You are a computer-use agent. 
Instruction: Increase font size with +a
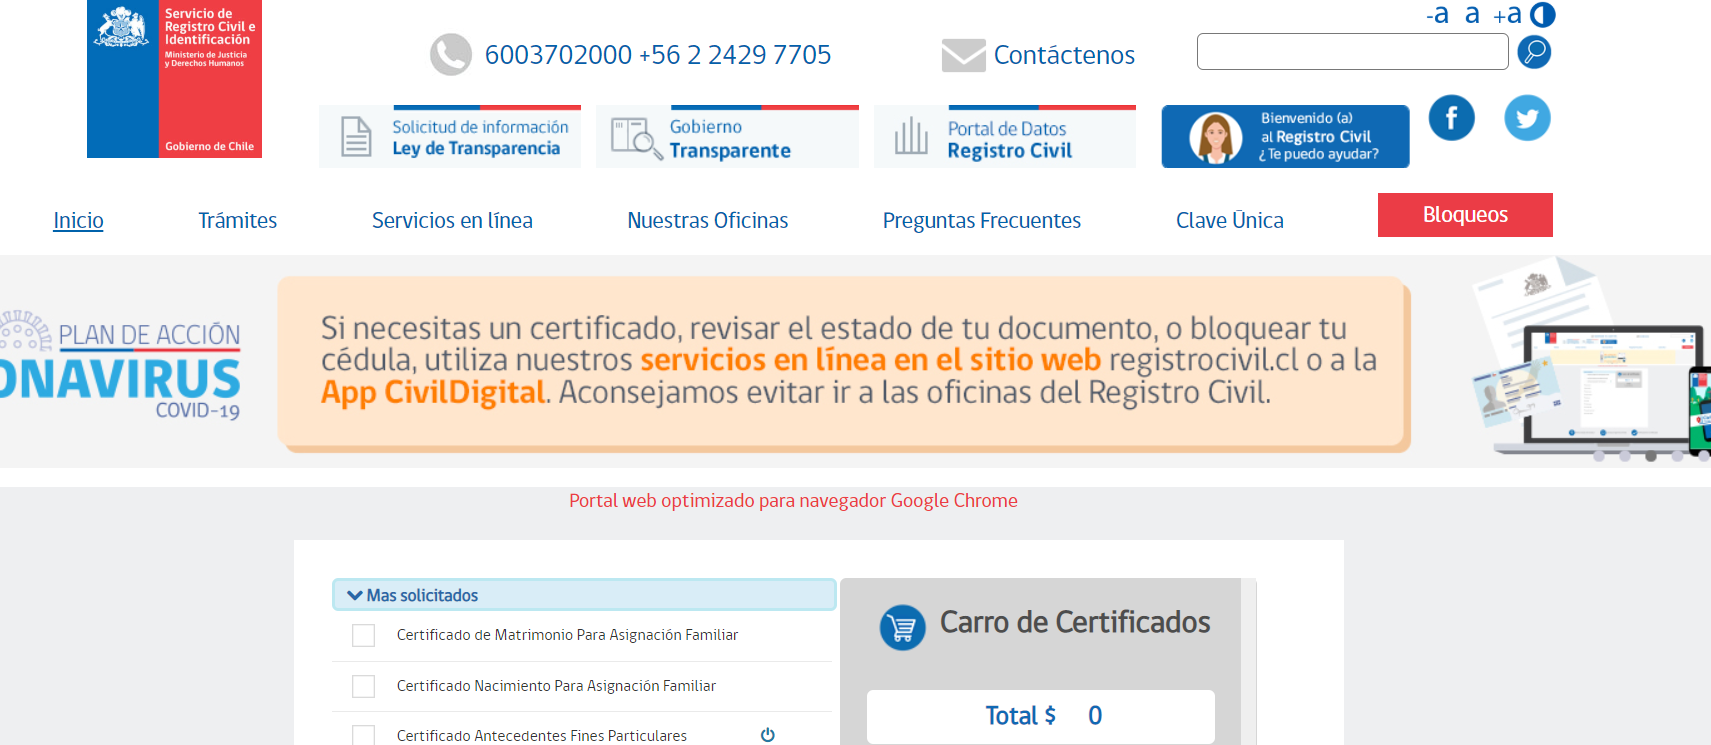[1506, 15]
